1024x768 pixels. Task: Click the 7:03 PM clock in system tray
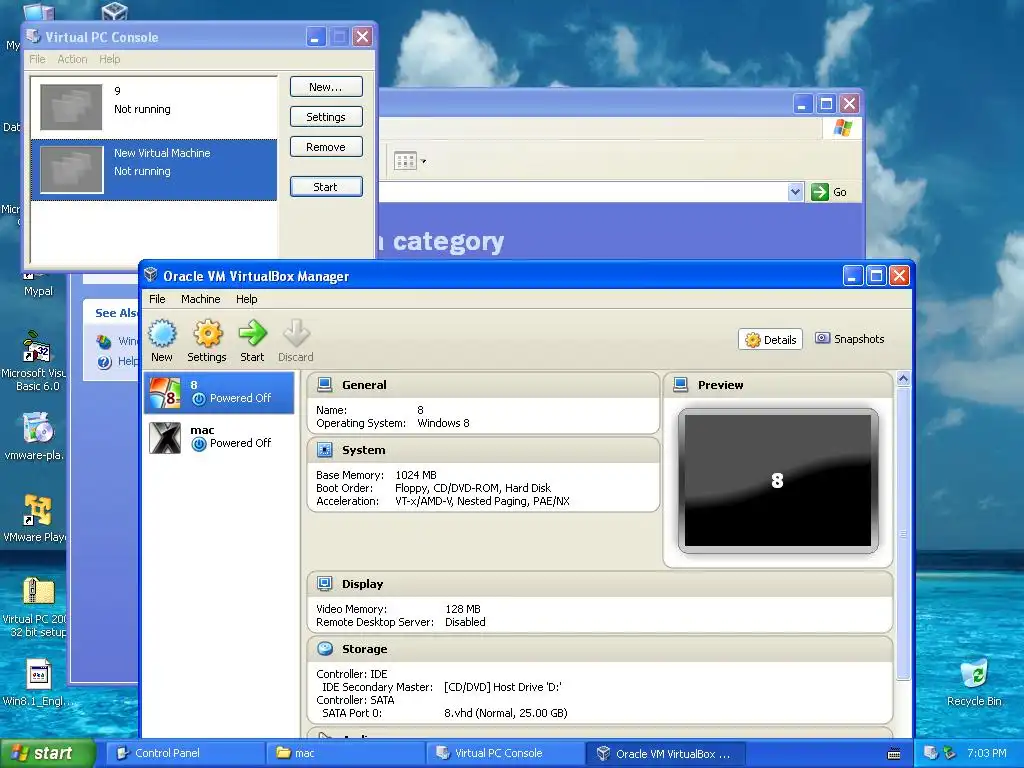coord(987,754)
